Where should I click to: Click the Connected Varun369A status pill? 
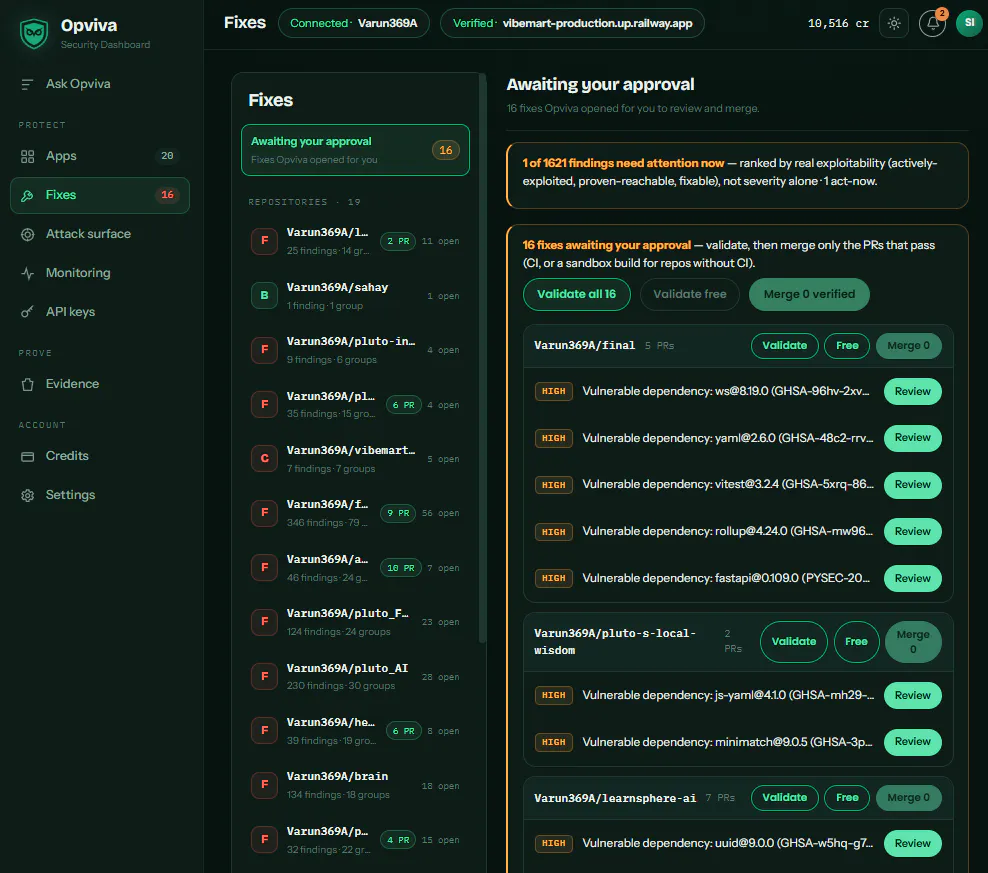point(353,23)
